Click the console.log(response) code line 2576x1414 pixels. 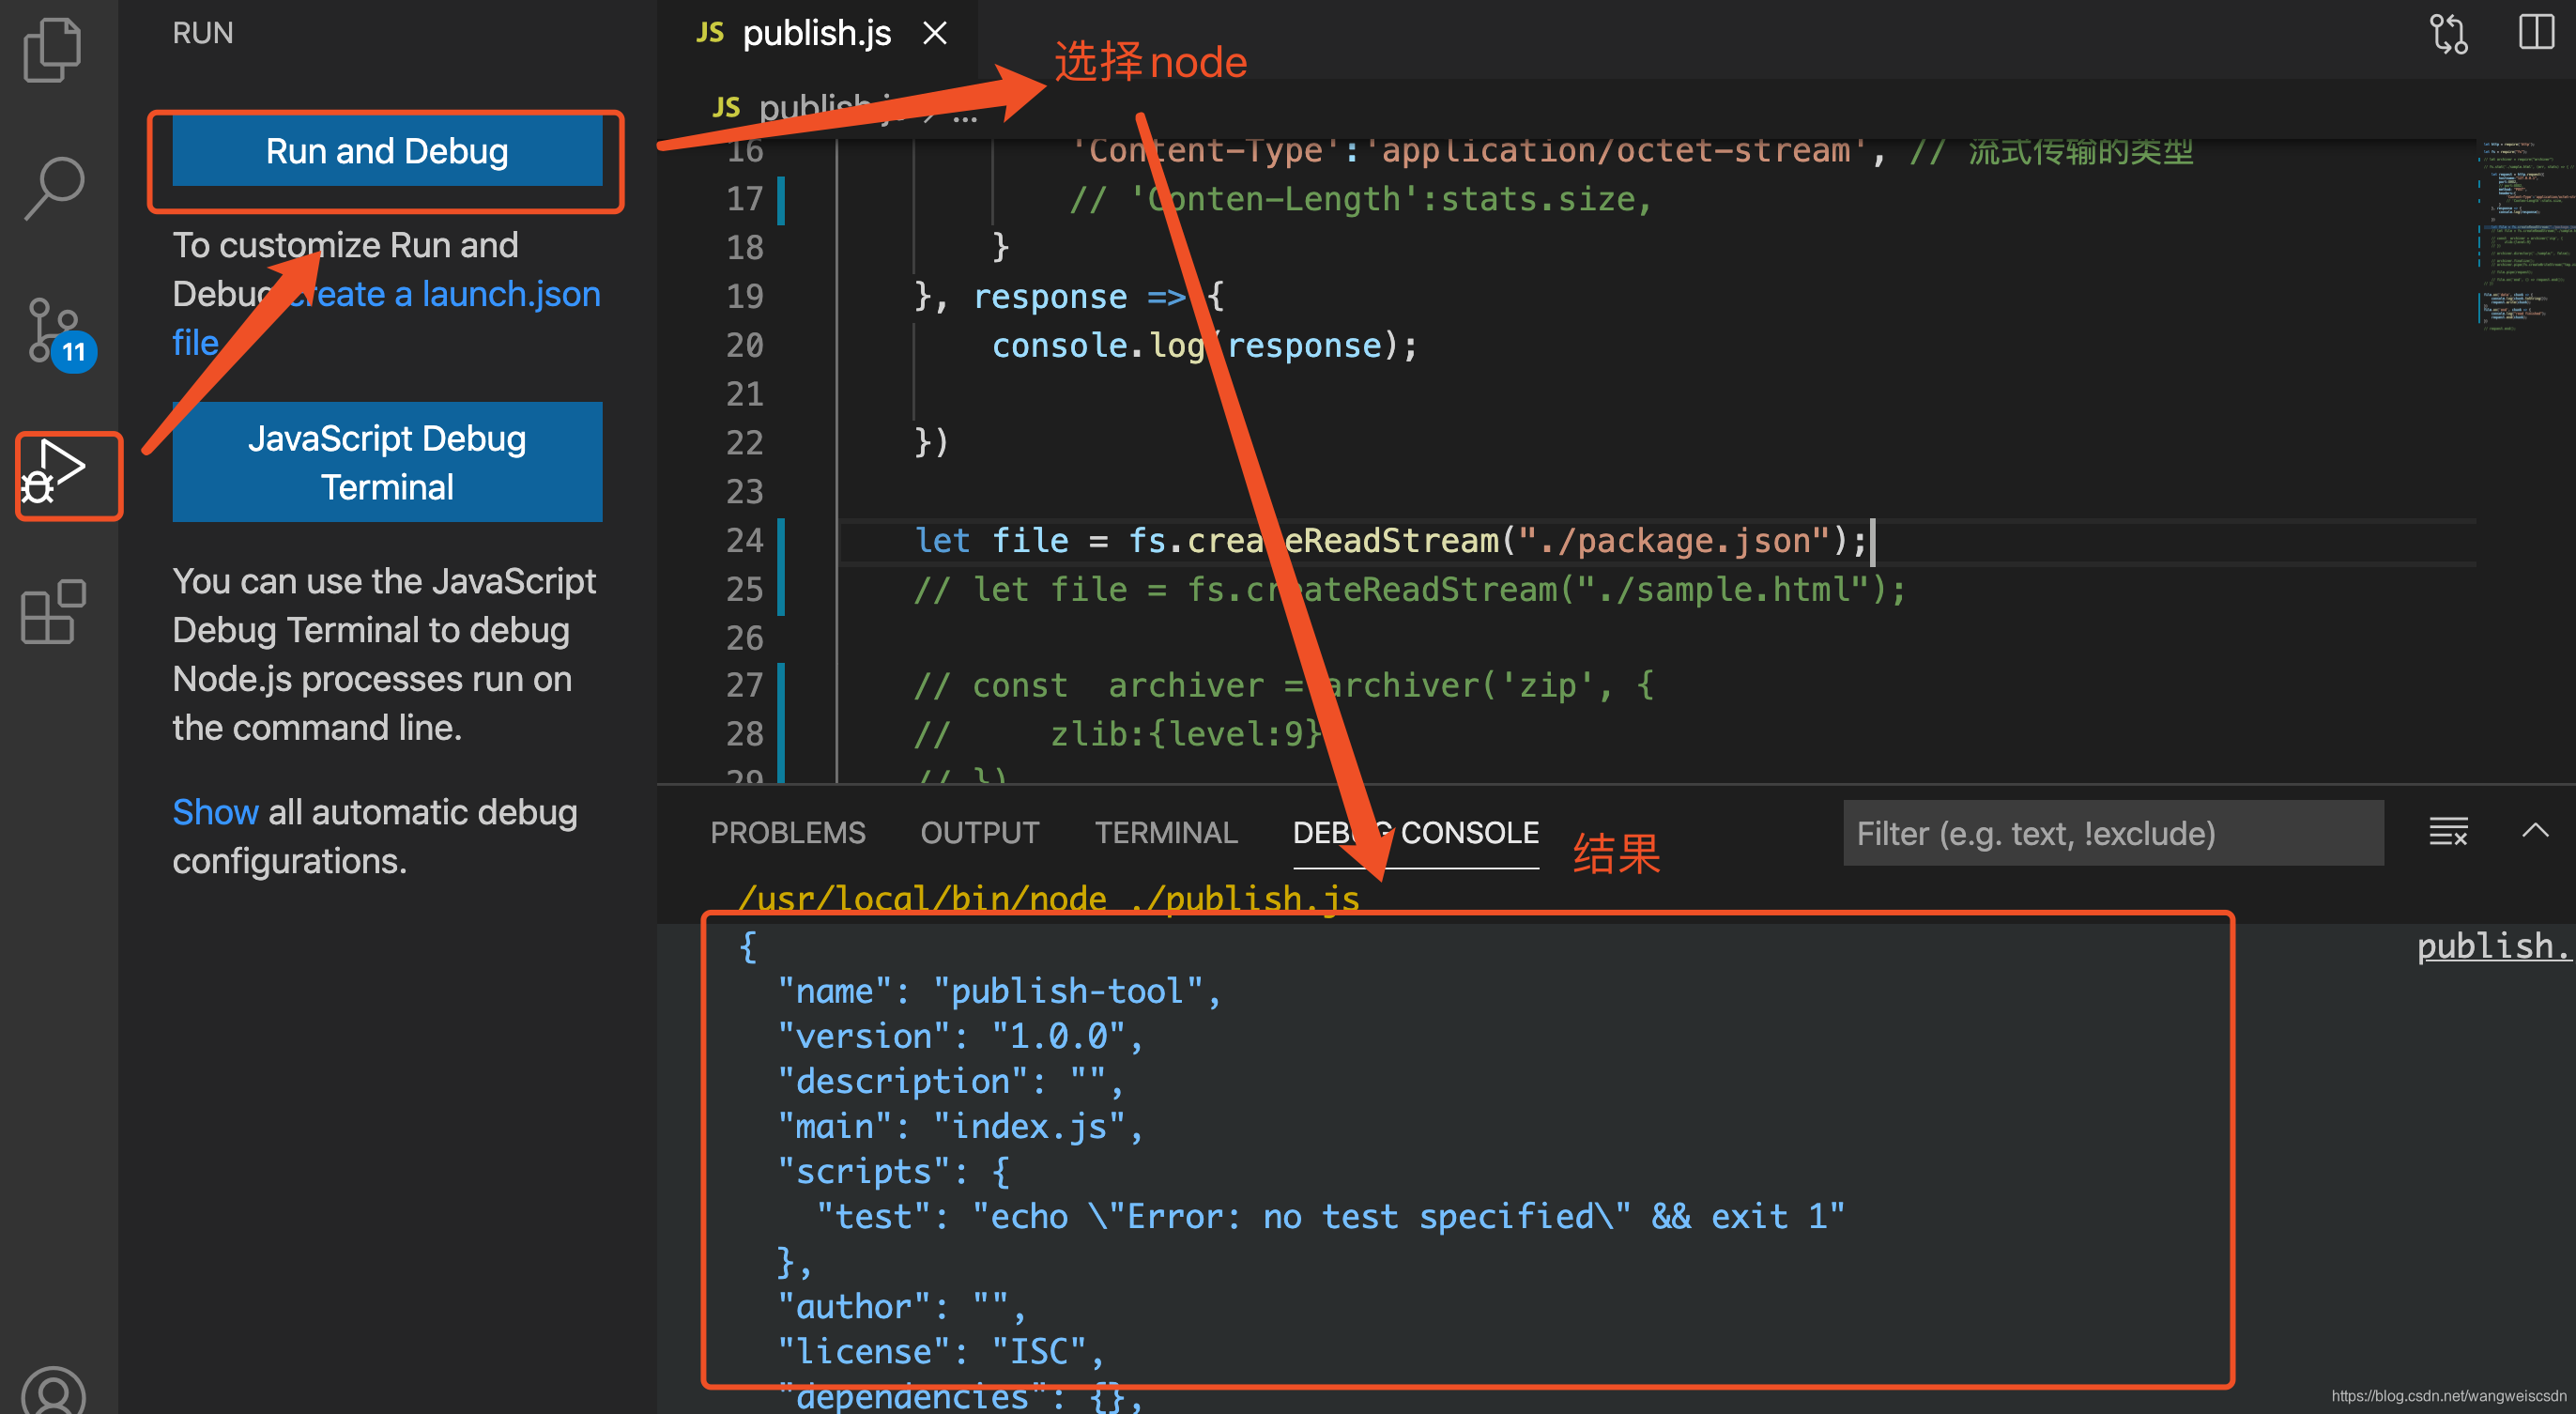click(x=1204, y=346)
